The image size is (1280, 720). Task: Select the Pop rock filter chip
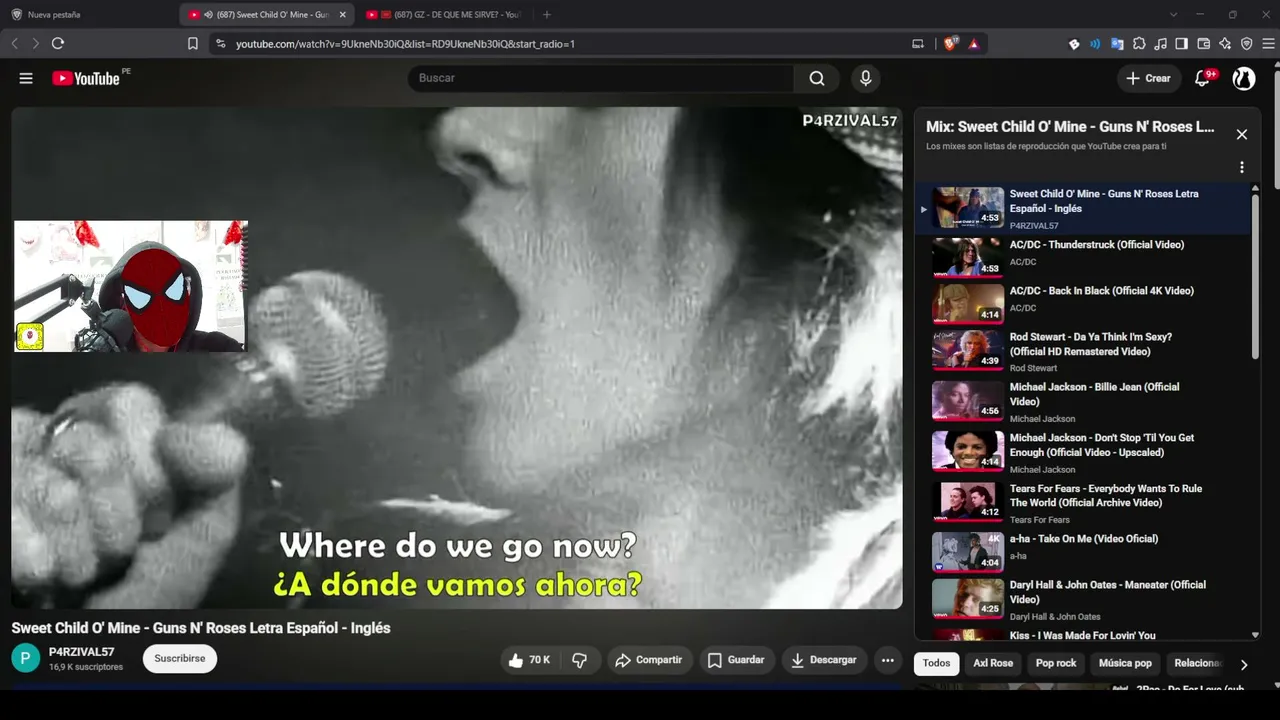[x=1056, y=663]
